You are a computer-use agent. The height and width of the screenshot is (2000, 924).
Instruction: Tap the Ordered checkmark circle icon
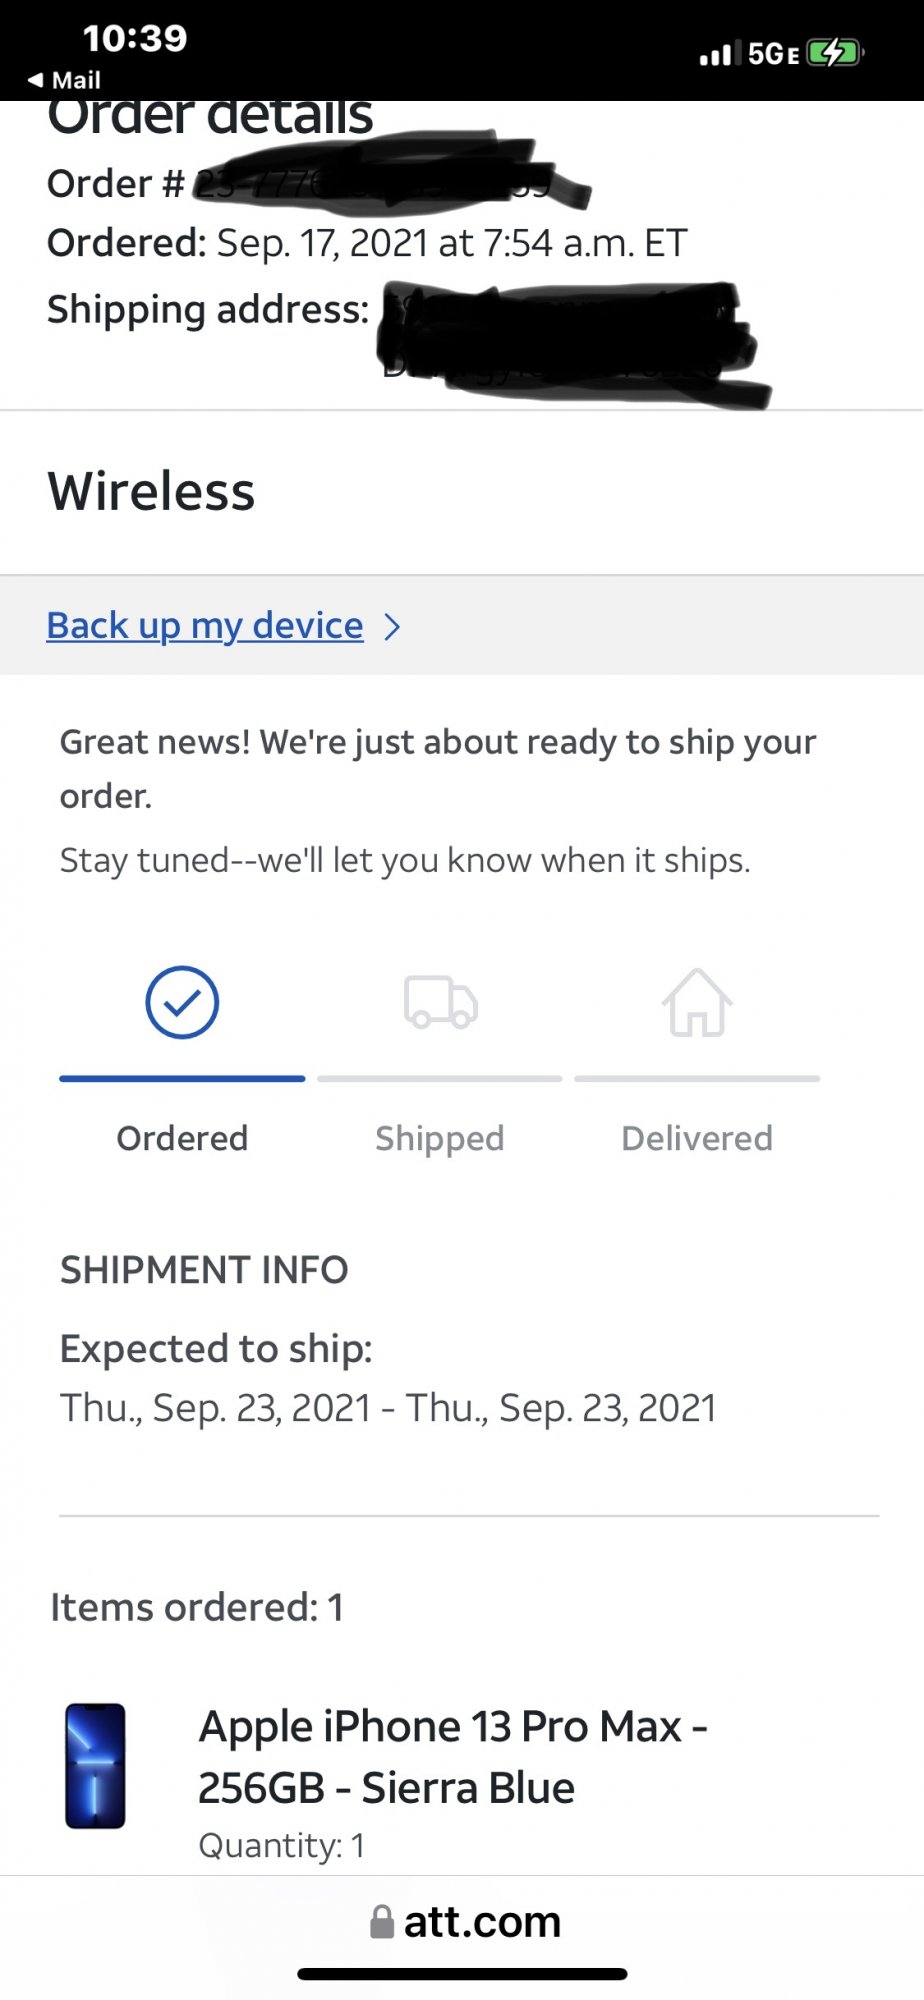(182, 1002)
